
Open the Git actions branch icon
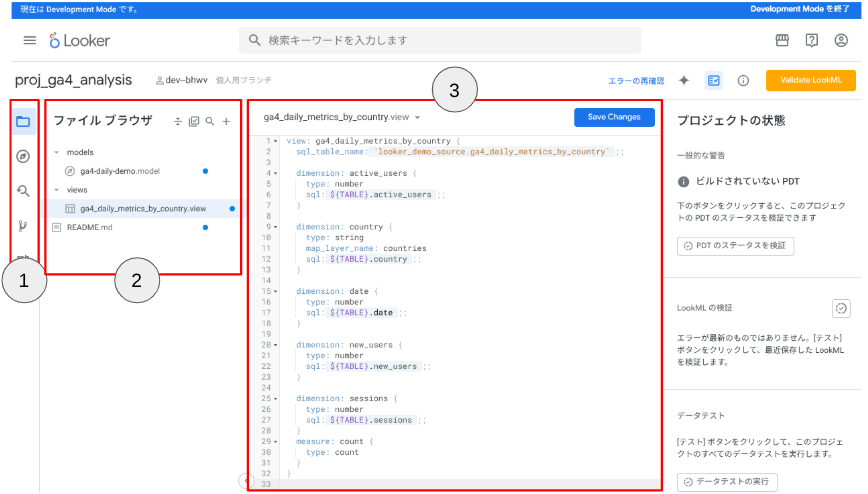click(23, 225)
